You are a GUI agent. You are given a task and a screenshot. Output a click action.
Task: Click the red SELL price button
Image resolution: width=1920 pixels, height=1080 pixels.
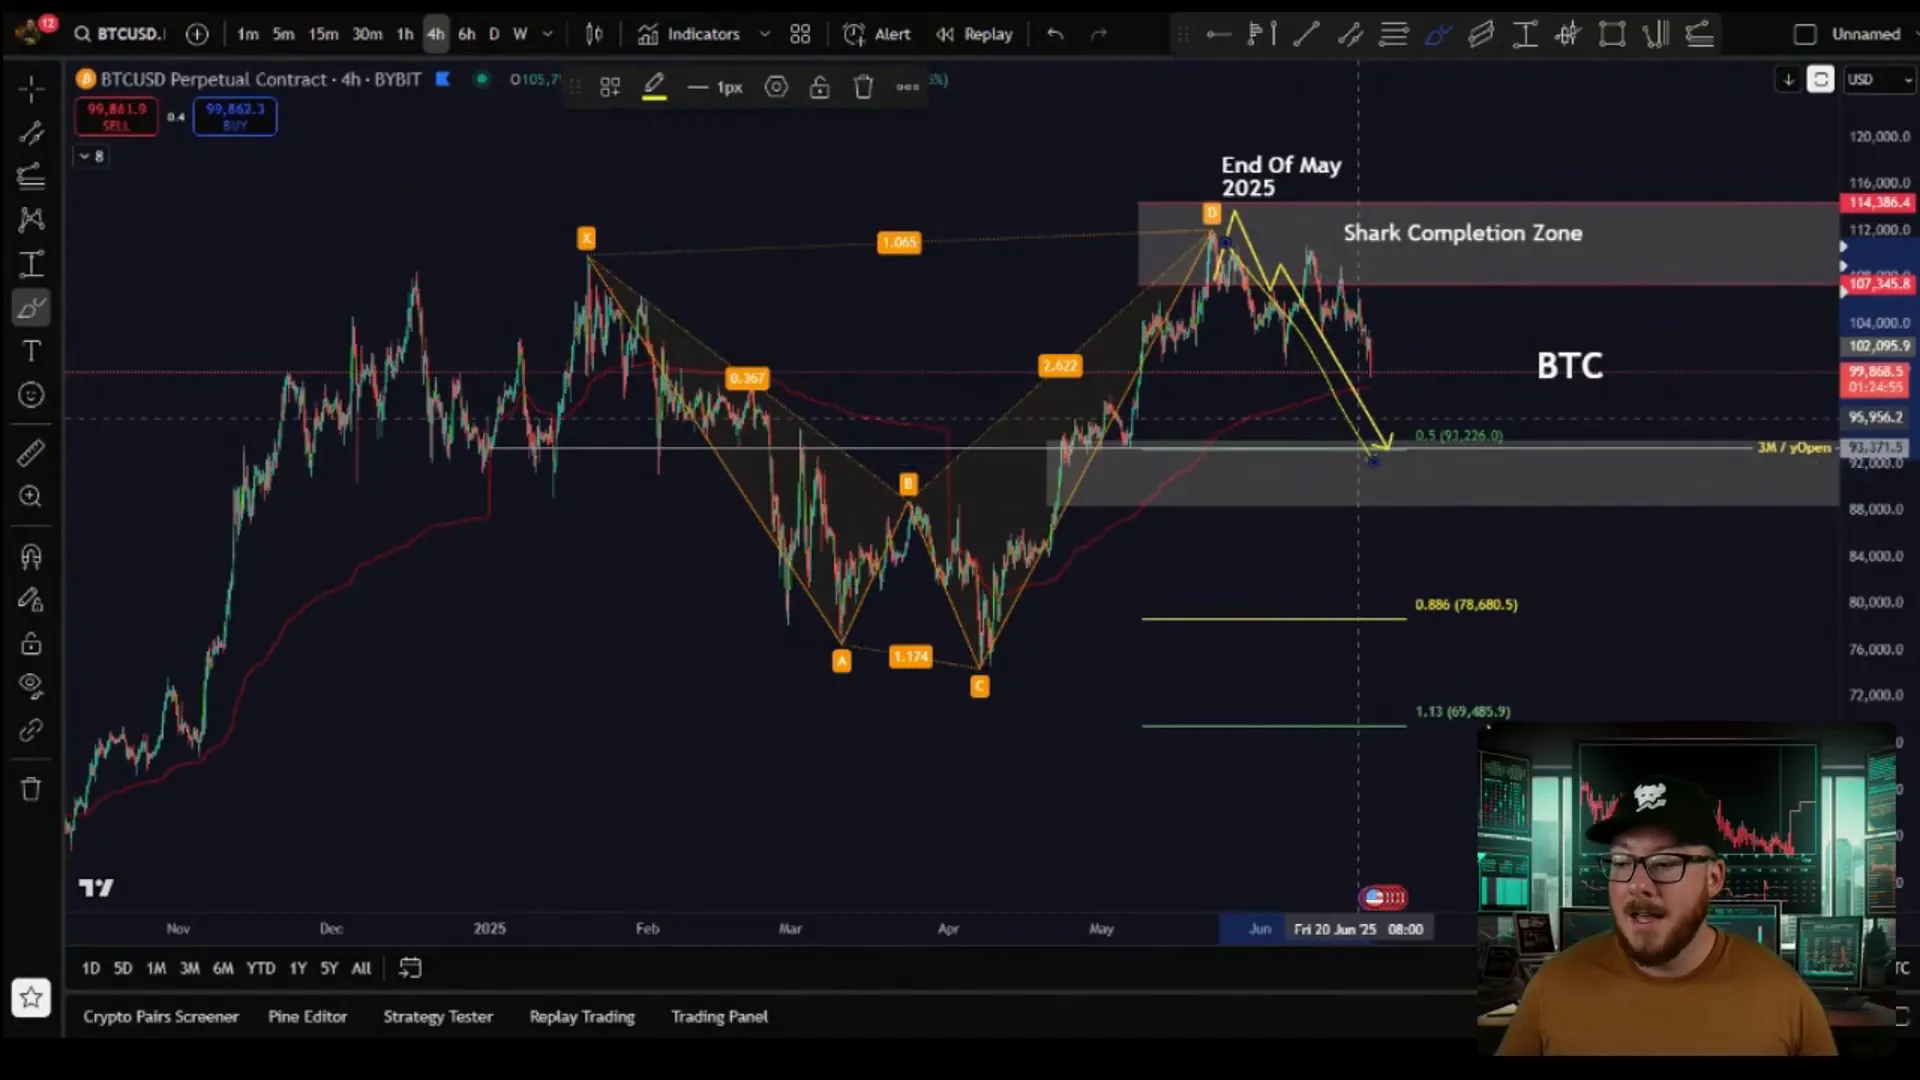click(116, 116)
